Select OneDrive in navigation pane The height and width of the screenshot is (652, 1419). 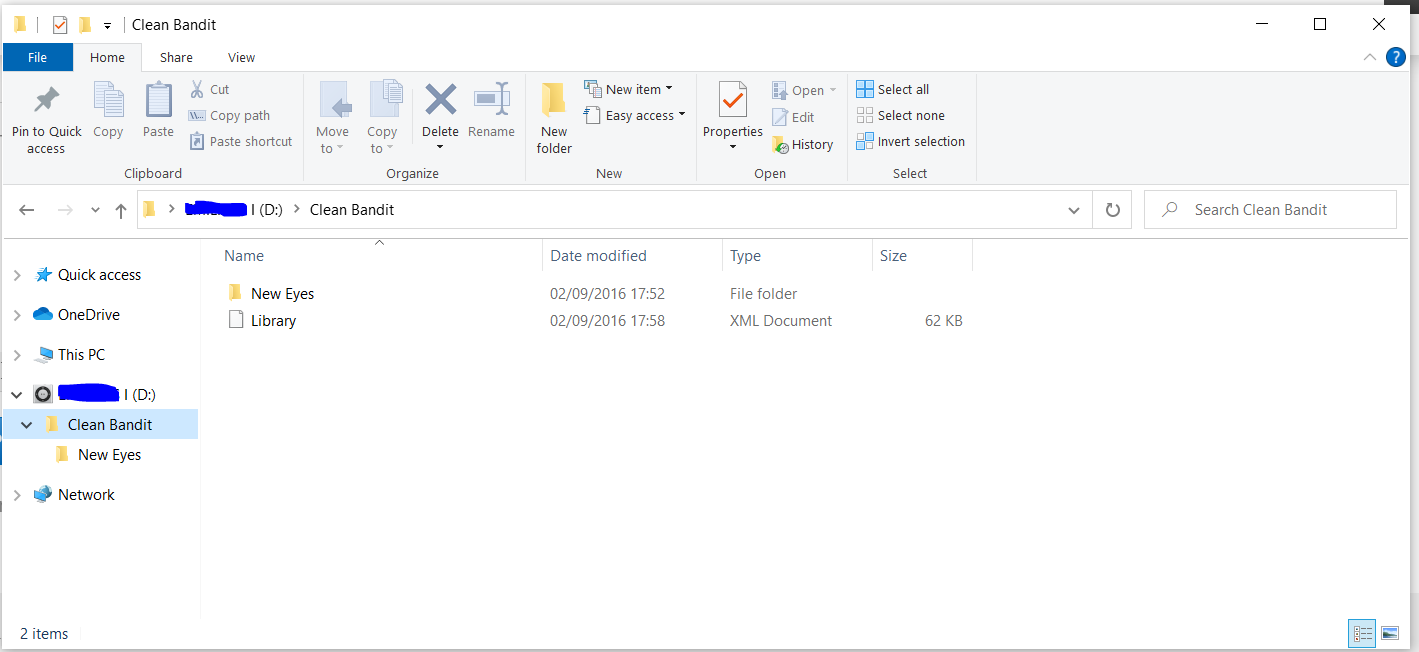pos(88,315)
